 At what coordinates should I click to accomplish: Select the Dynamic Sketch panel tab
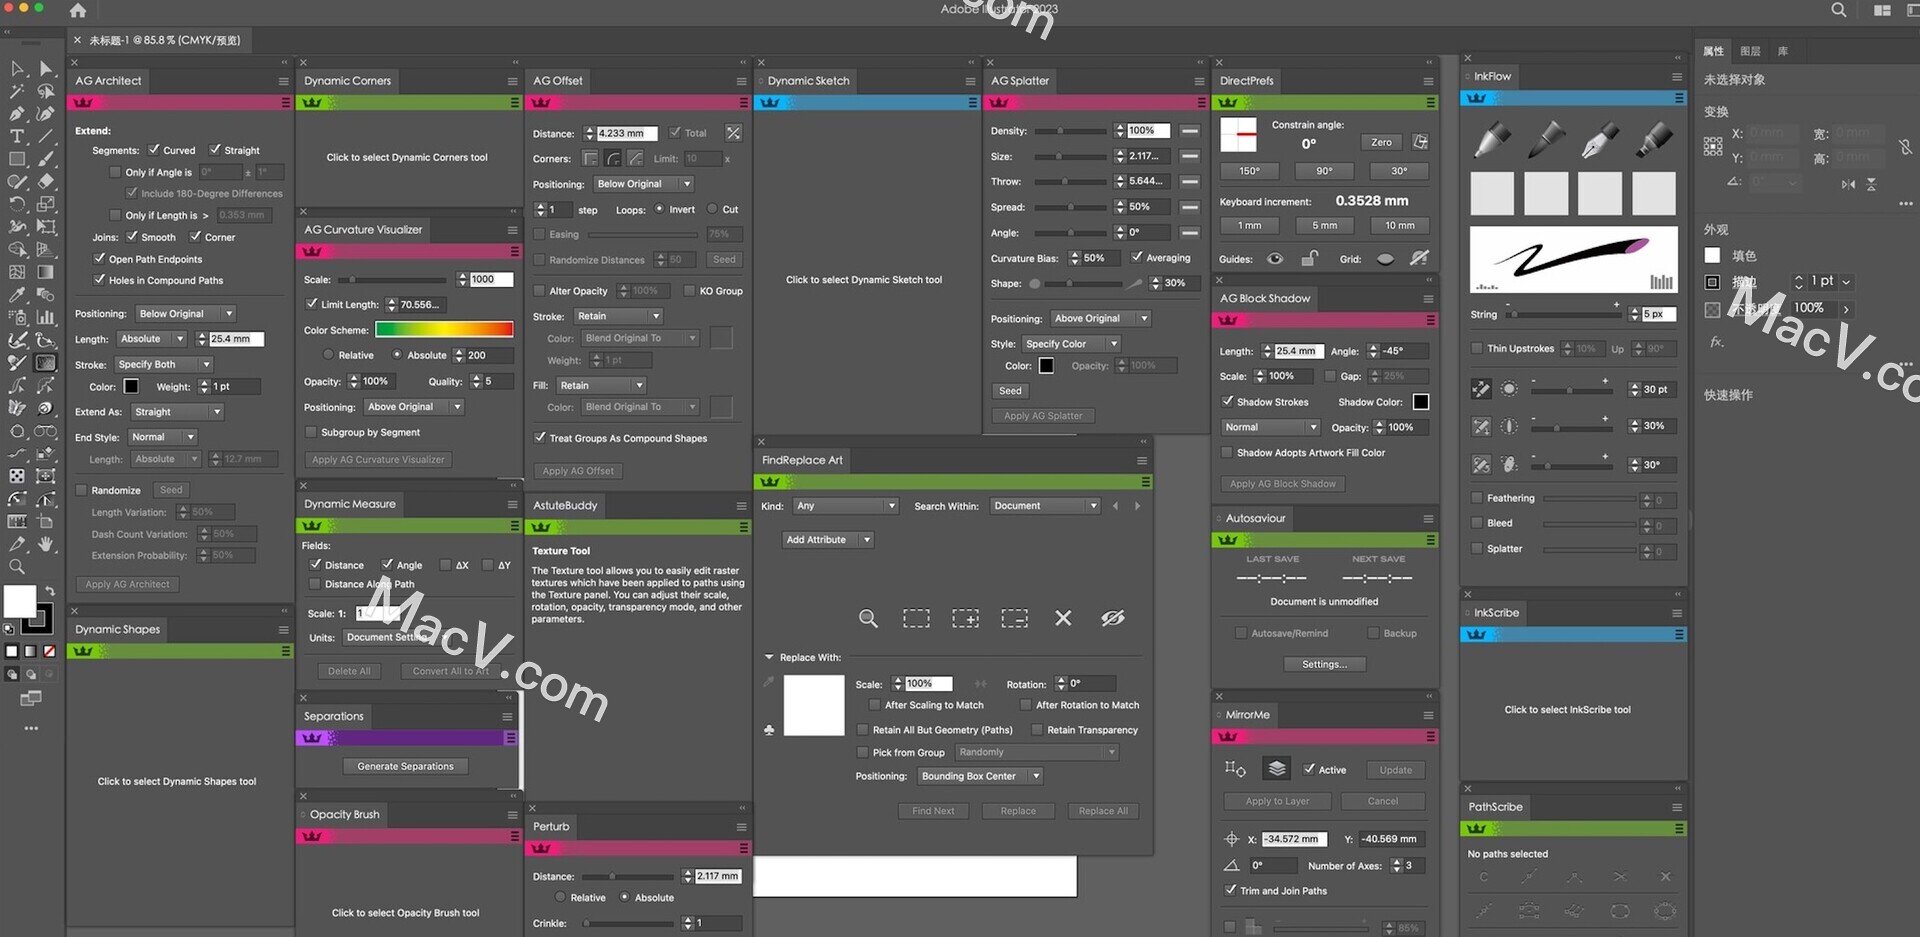click(808, 81)
